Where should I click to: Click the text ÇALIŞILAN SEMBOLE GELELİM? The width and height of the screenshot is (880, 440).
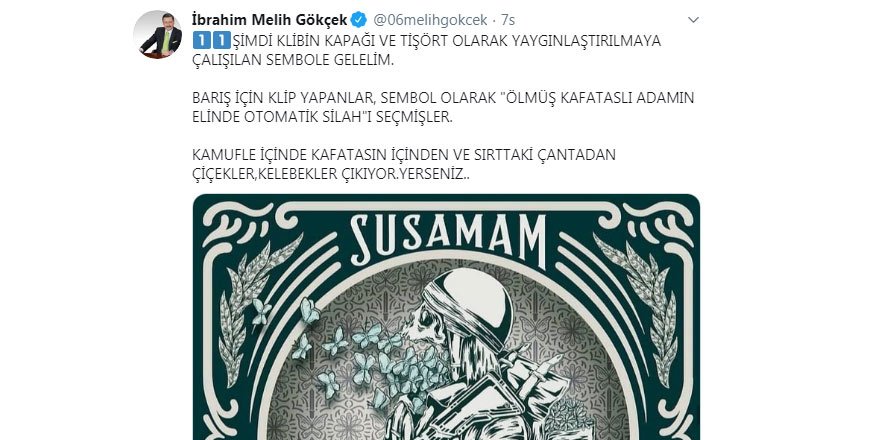[293, 61]
